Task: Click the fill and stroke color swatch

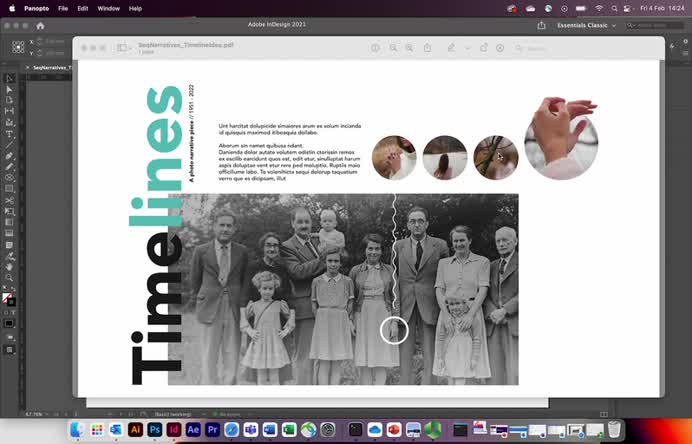Action: (x=9, y=298)
